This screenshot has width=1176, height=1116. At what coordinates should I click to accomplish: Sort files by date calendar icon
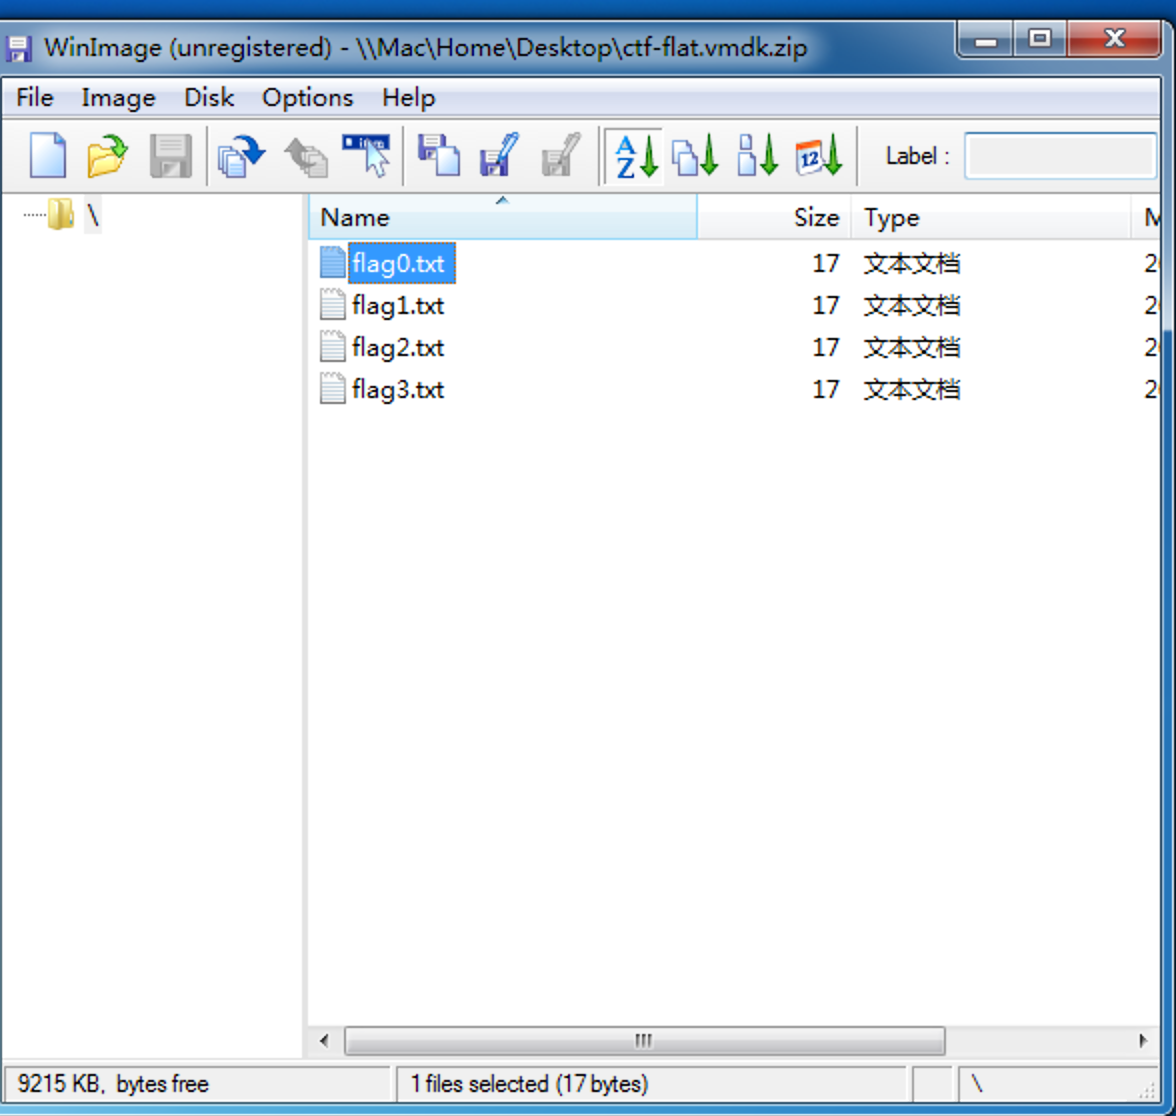click(x=819, y=155)
